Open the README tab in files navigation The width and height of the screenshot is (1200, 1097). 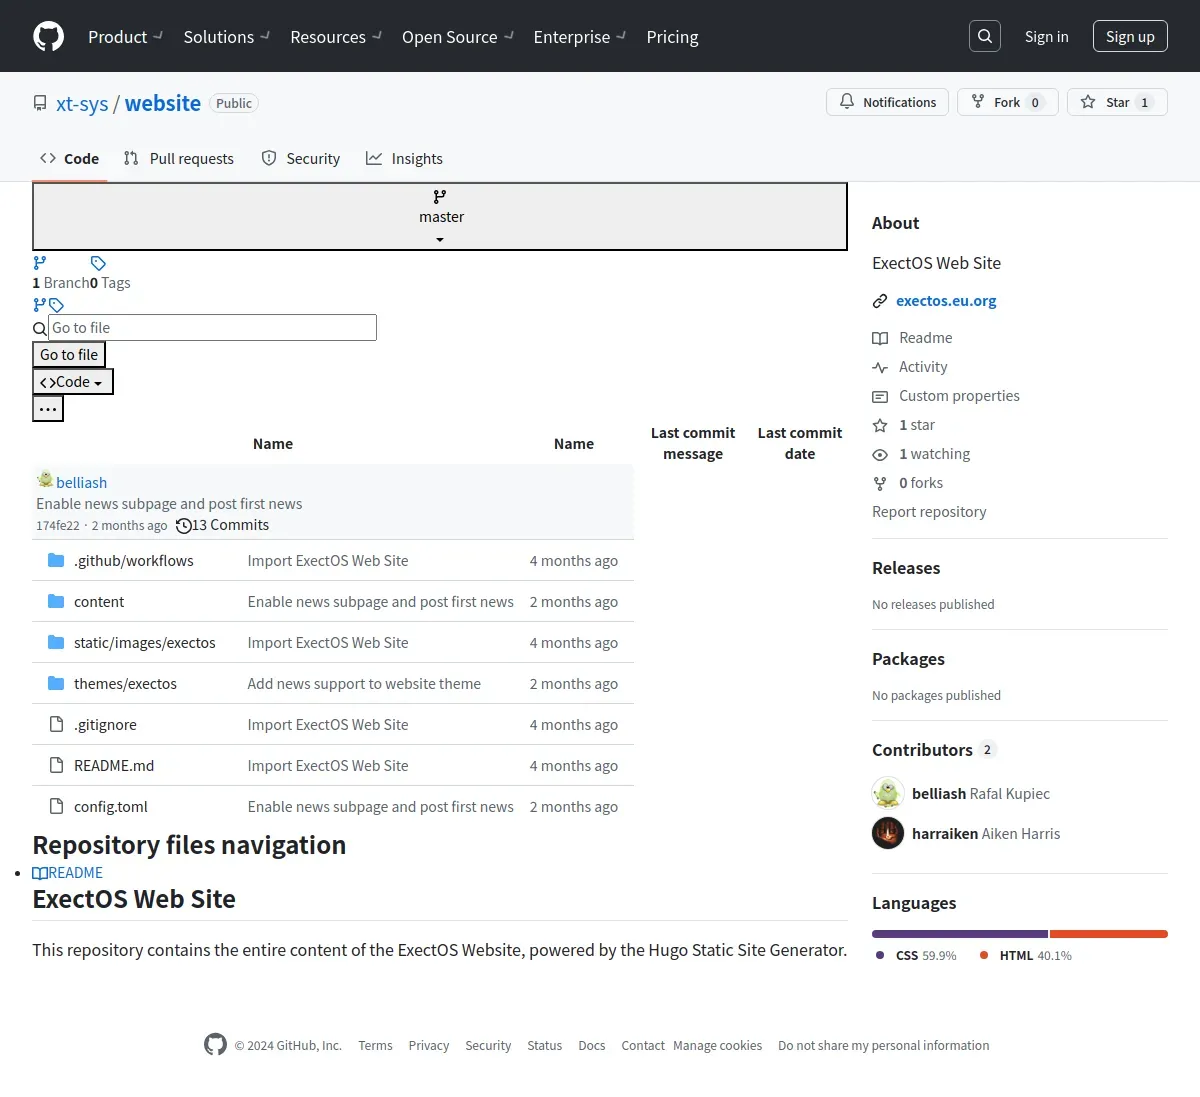pos(67,873)
